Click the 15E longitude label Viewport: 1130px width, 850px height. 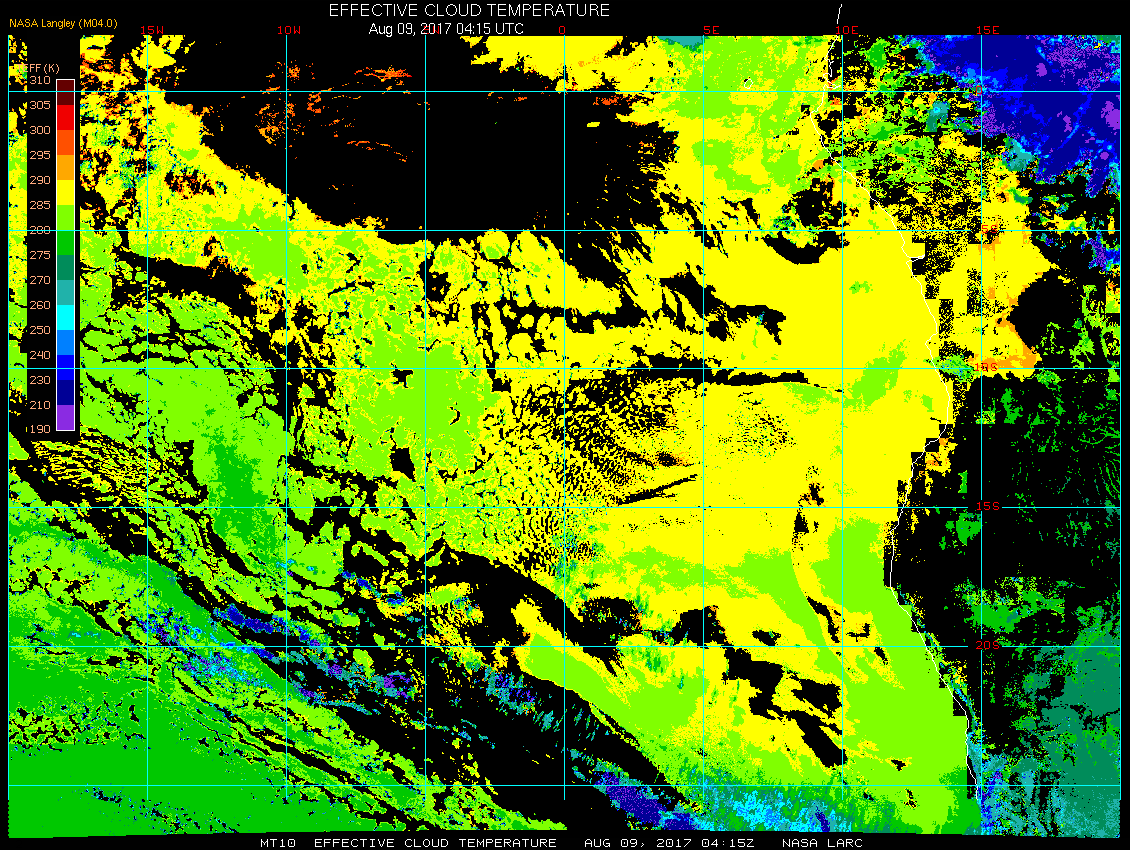click(987, 30)
